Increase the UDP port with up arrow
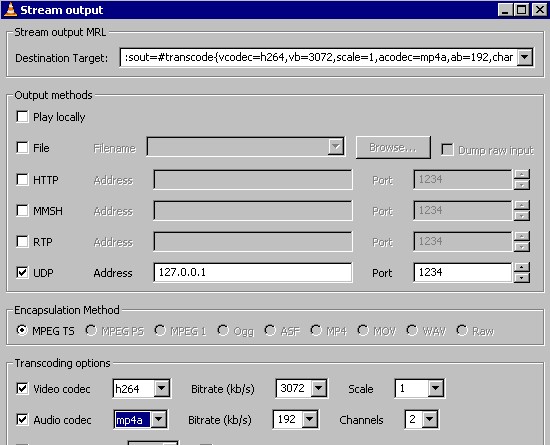 click(x=522, y=268)
